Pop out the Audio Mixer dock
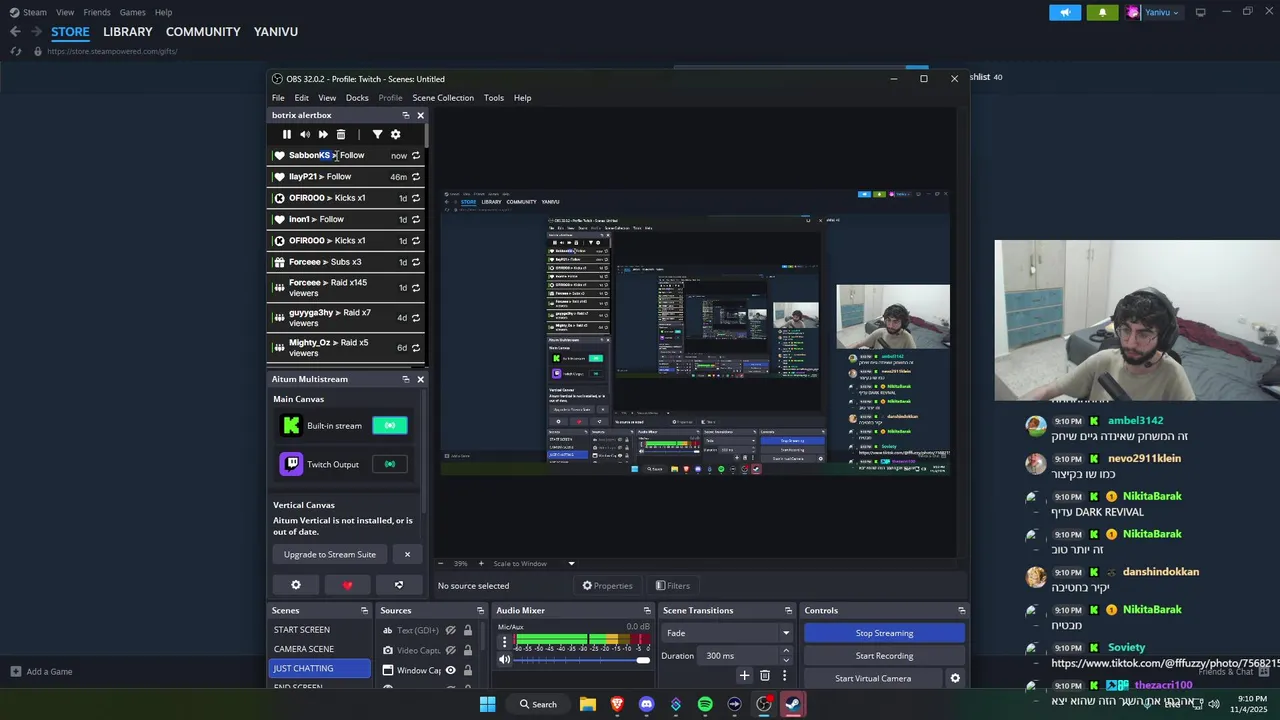Viewport: 1280px width, 720px height. pos(647,611)
